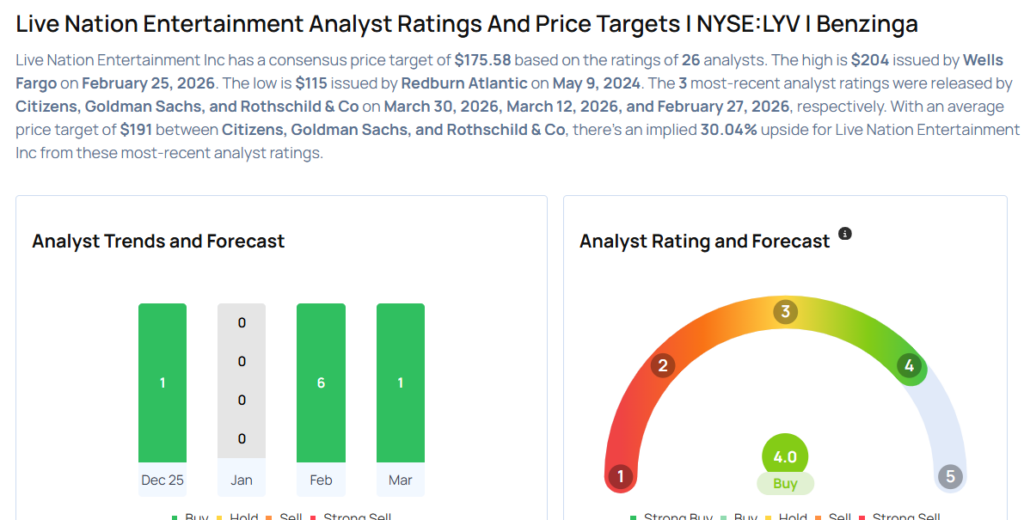The image size is (1024, 520).
Task: Click the Feb bar showing 6
Action: click(321, 381)
